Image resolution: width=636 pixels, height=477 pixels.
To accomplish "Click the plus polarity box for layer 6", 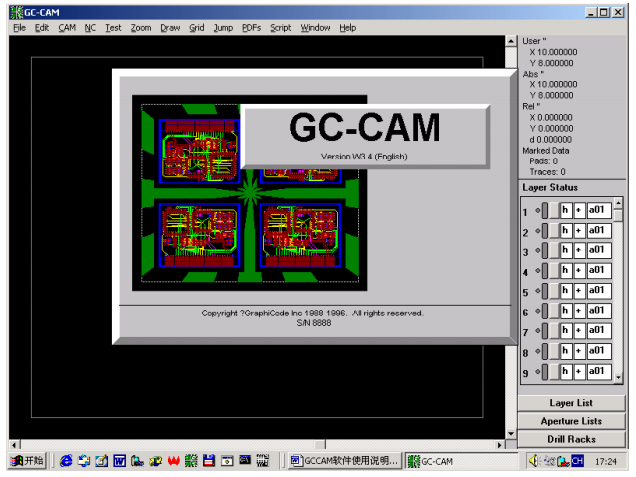I will [x=579, y=311].
